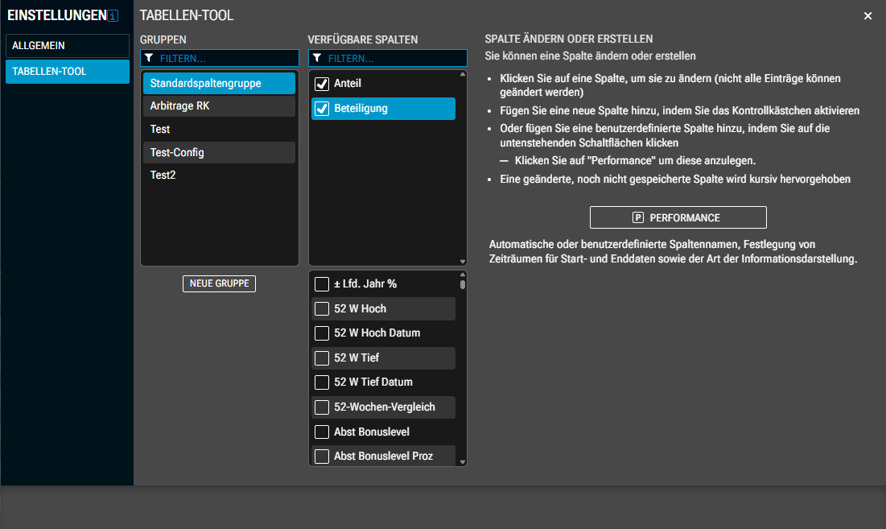Focus the Verfügbare Spalten filter field

pos(388,58)
